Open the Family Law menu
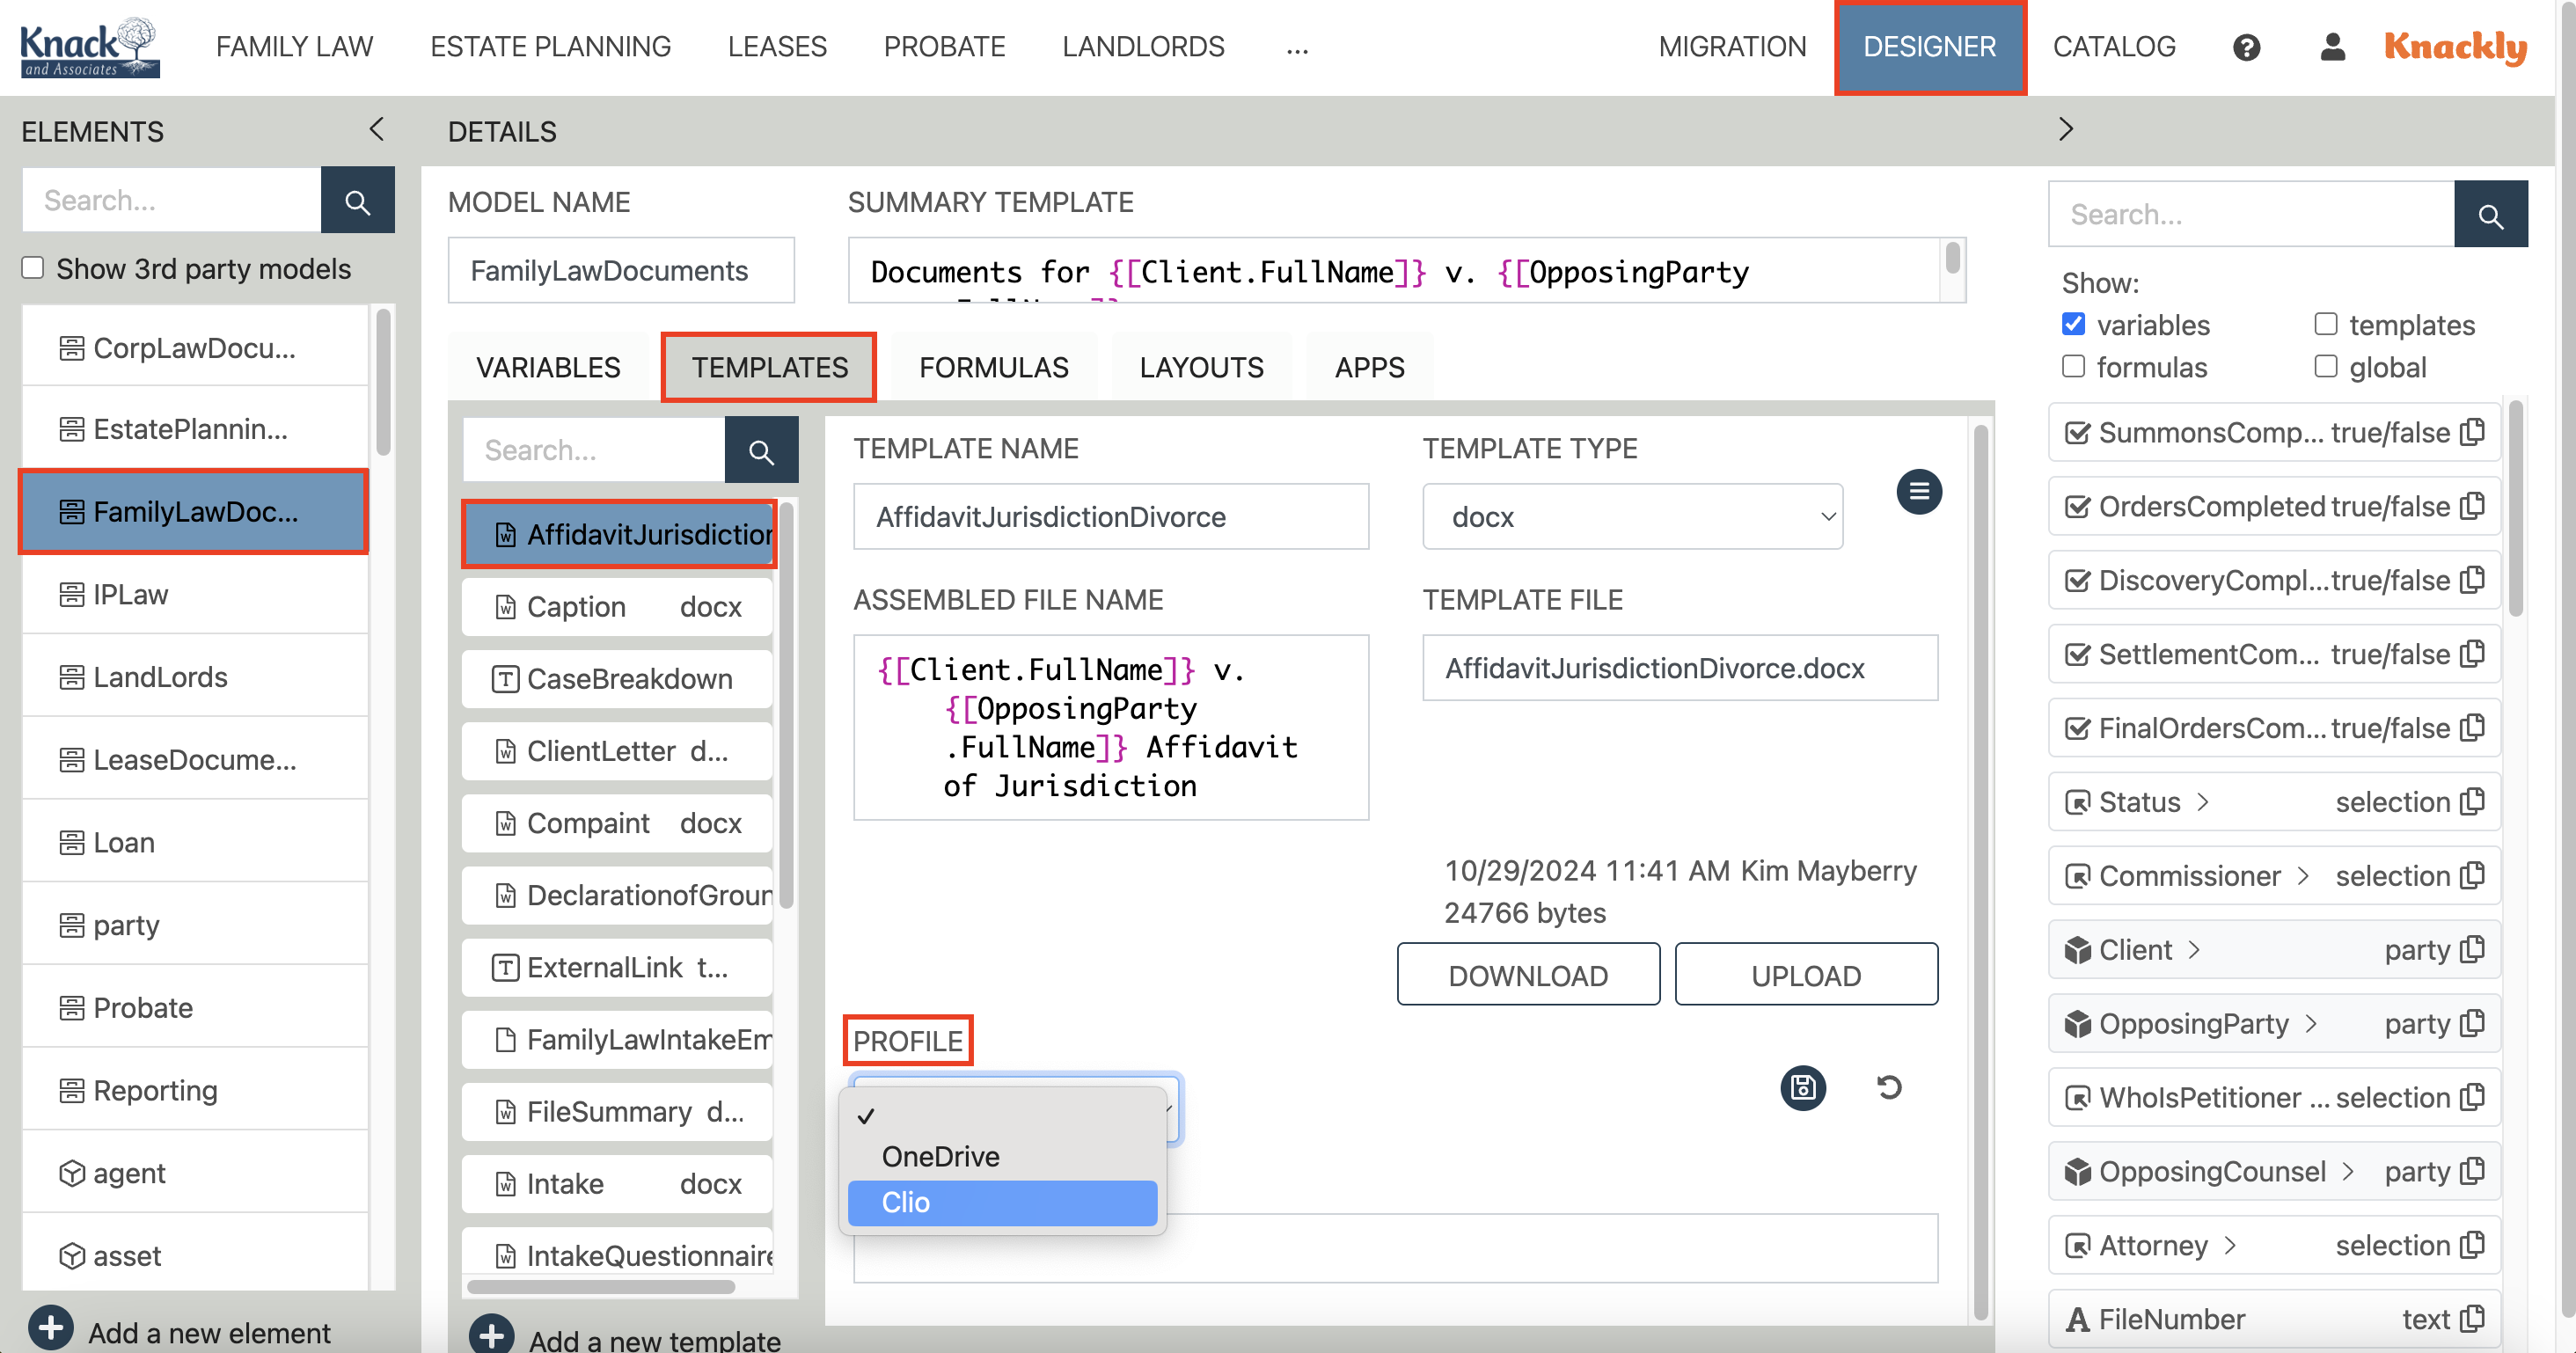This screenshot has width=2576, height=1353. click(x=294, y=47)
